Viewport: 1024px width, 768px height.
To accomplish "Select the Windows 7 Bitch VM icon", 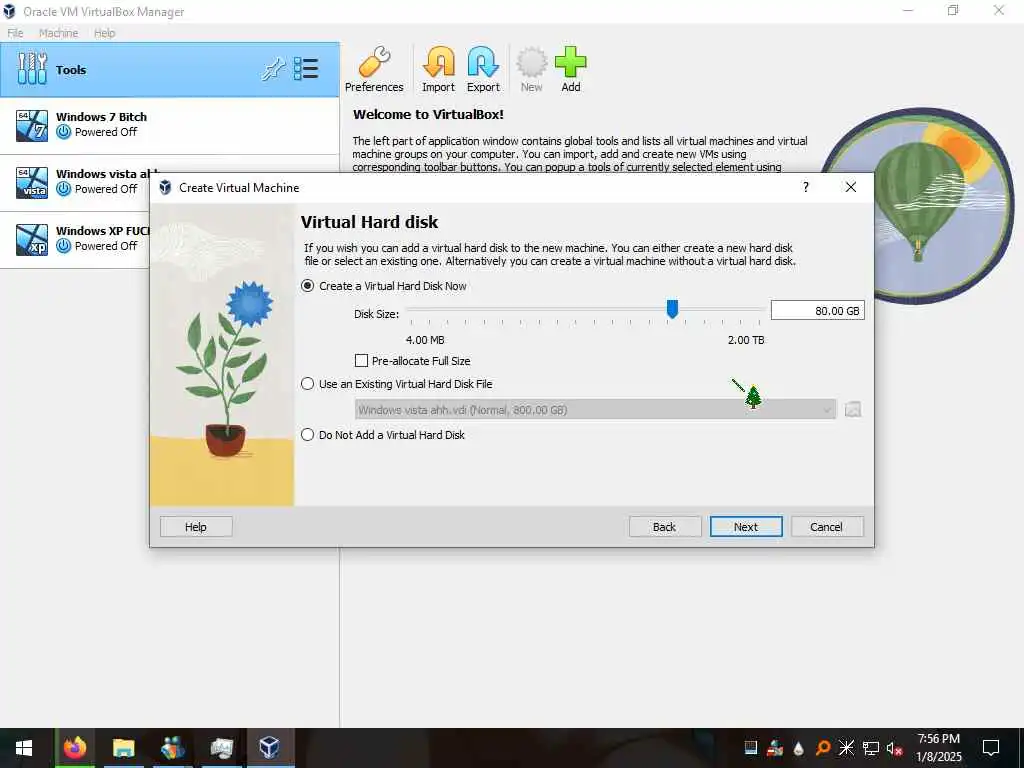I will pos(32,125).
